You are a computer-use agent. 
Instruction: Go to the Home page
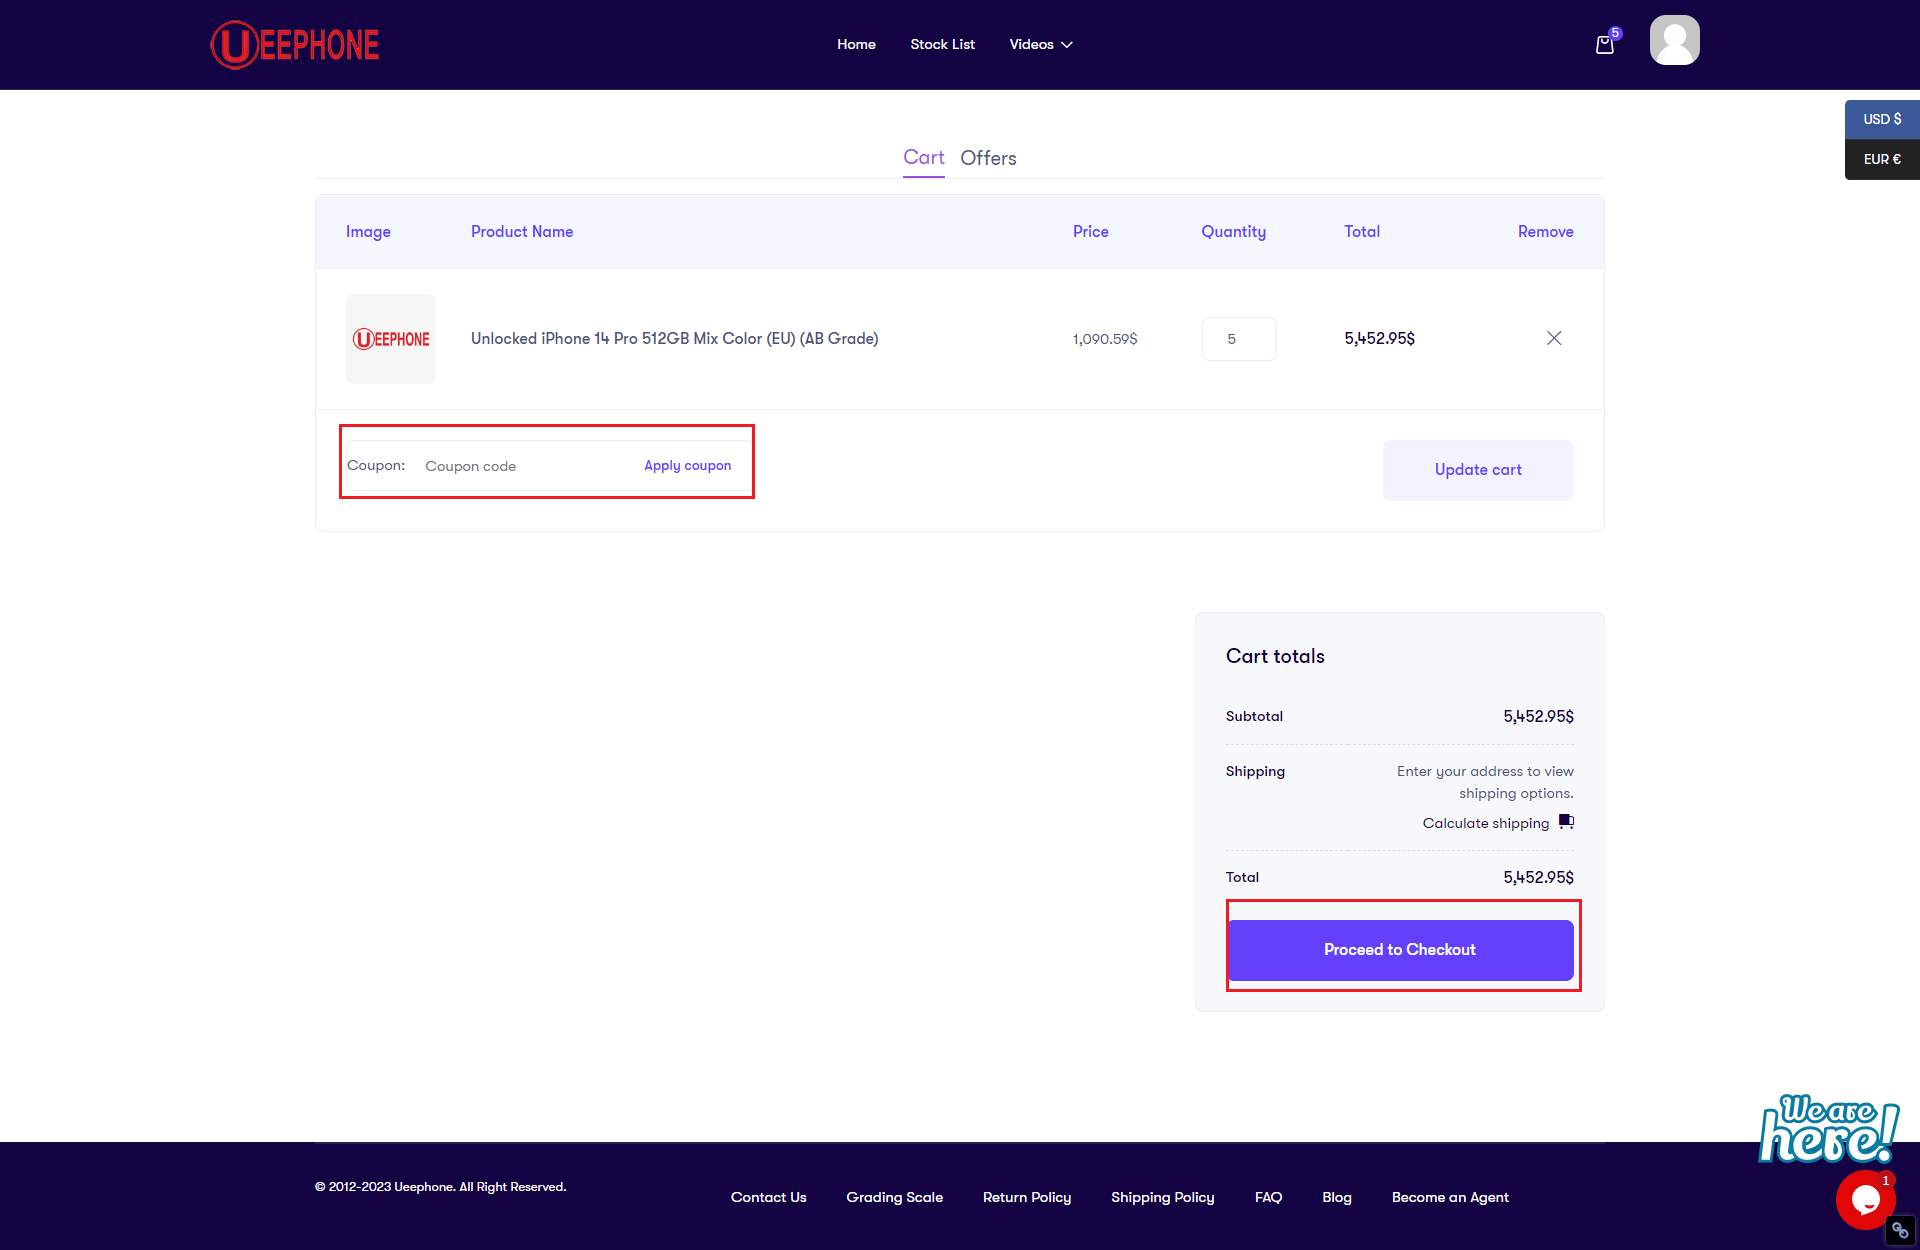[856, 44]
